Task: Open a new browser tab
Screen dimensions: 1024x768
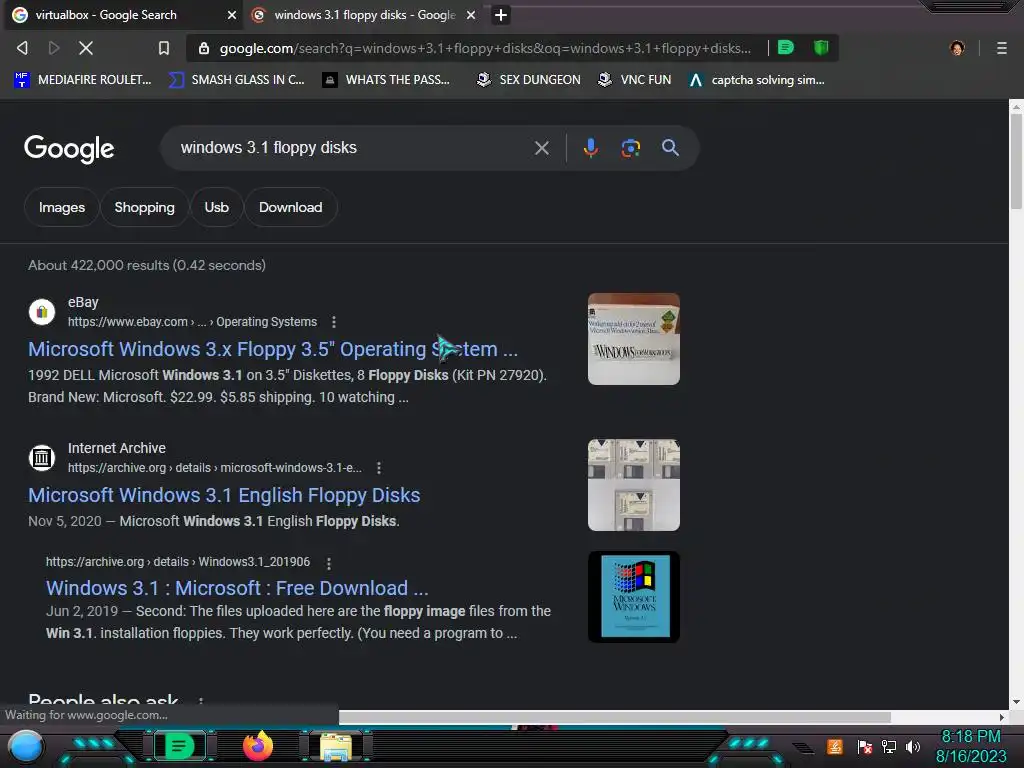Action: point(500,15)
